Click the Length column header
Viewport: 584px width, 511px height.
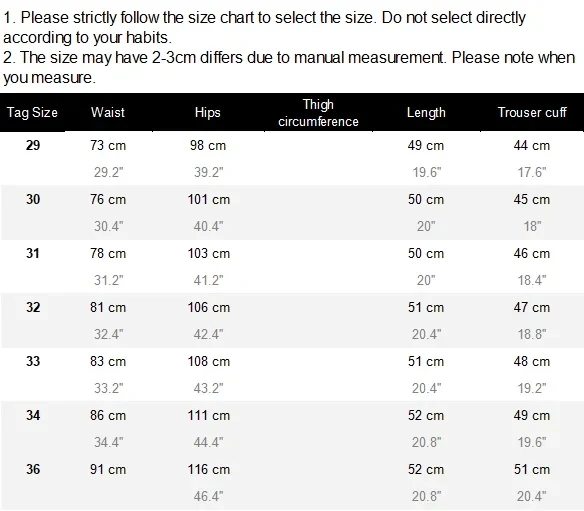point(426,112)
